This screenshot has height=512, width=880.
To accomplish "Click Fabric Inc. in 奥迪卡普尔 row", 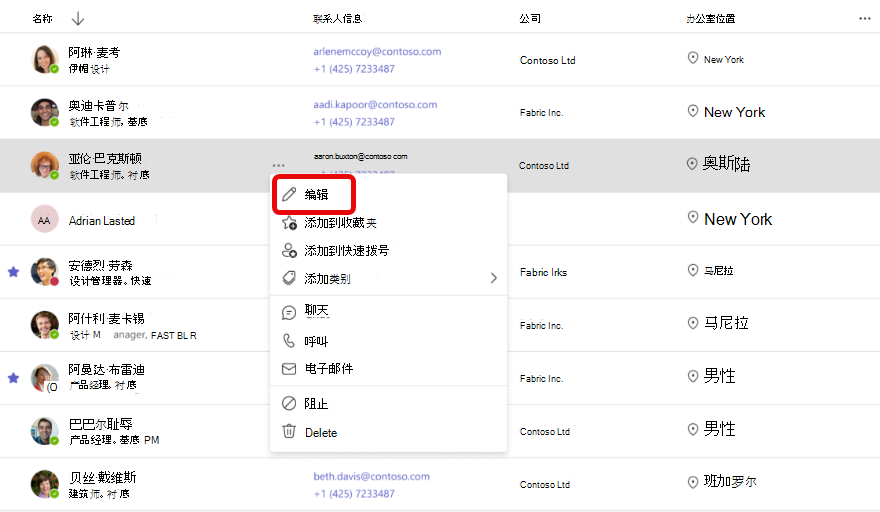I will pos(541,113).
